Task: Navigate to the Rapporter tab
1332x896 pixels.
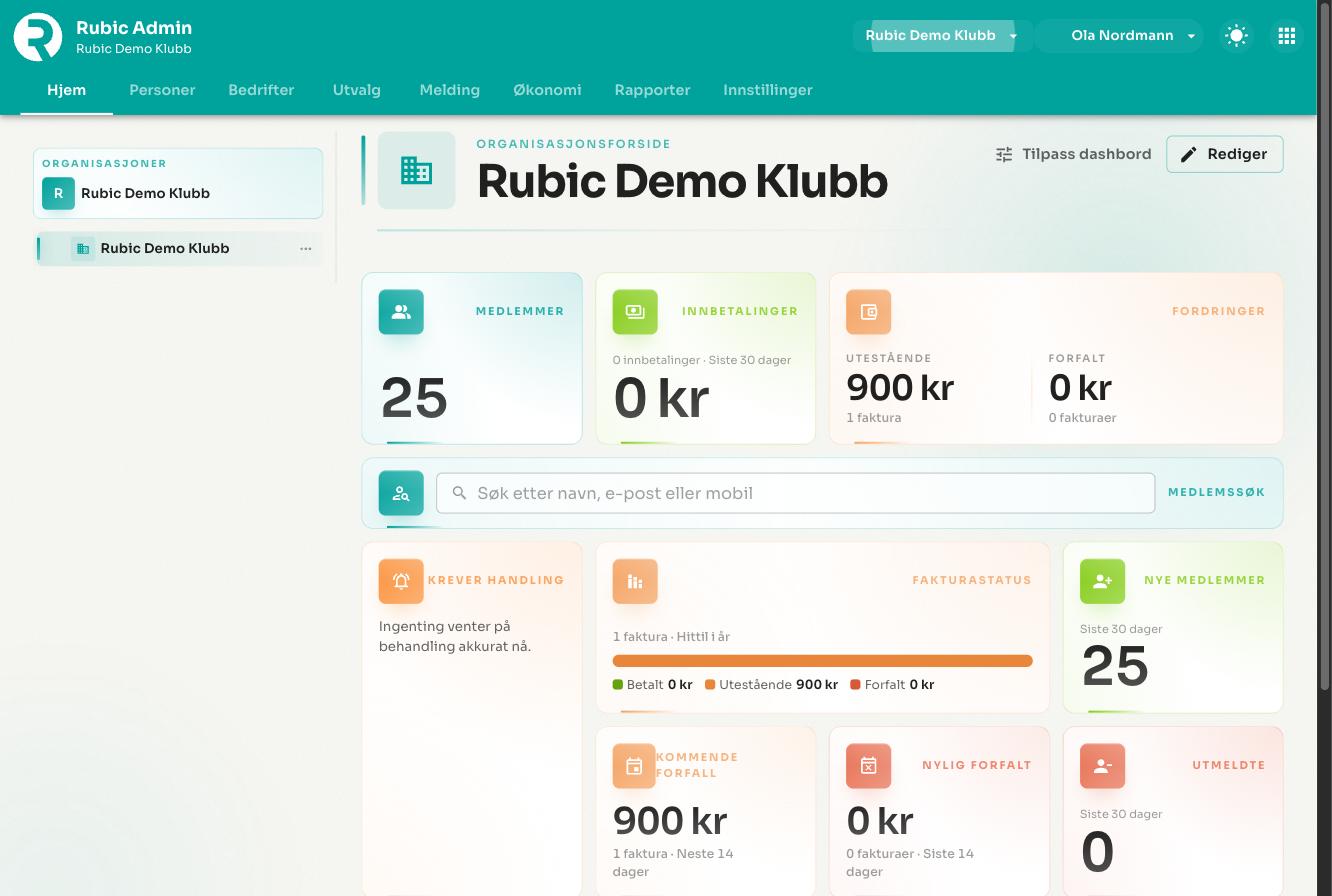Action: coord(653,90)
